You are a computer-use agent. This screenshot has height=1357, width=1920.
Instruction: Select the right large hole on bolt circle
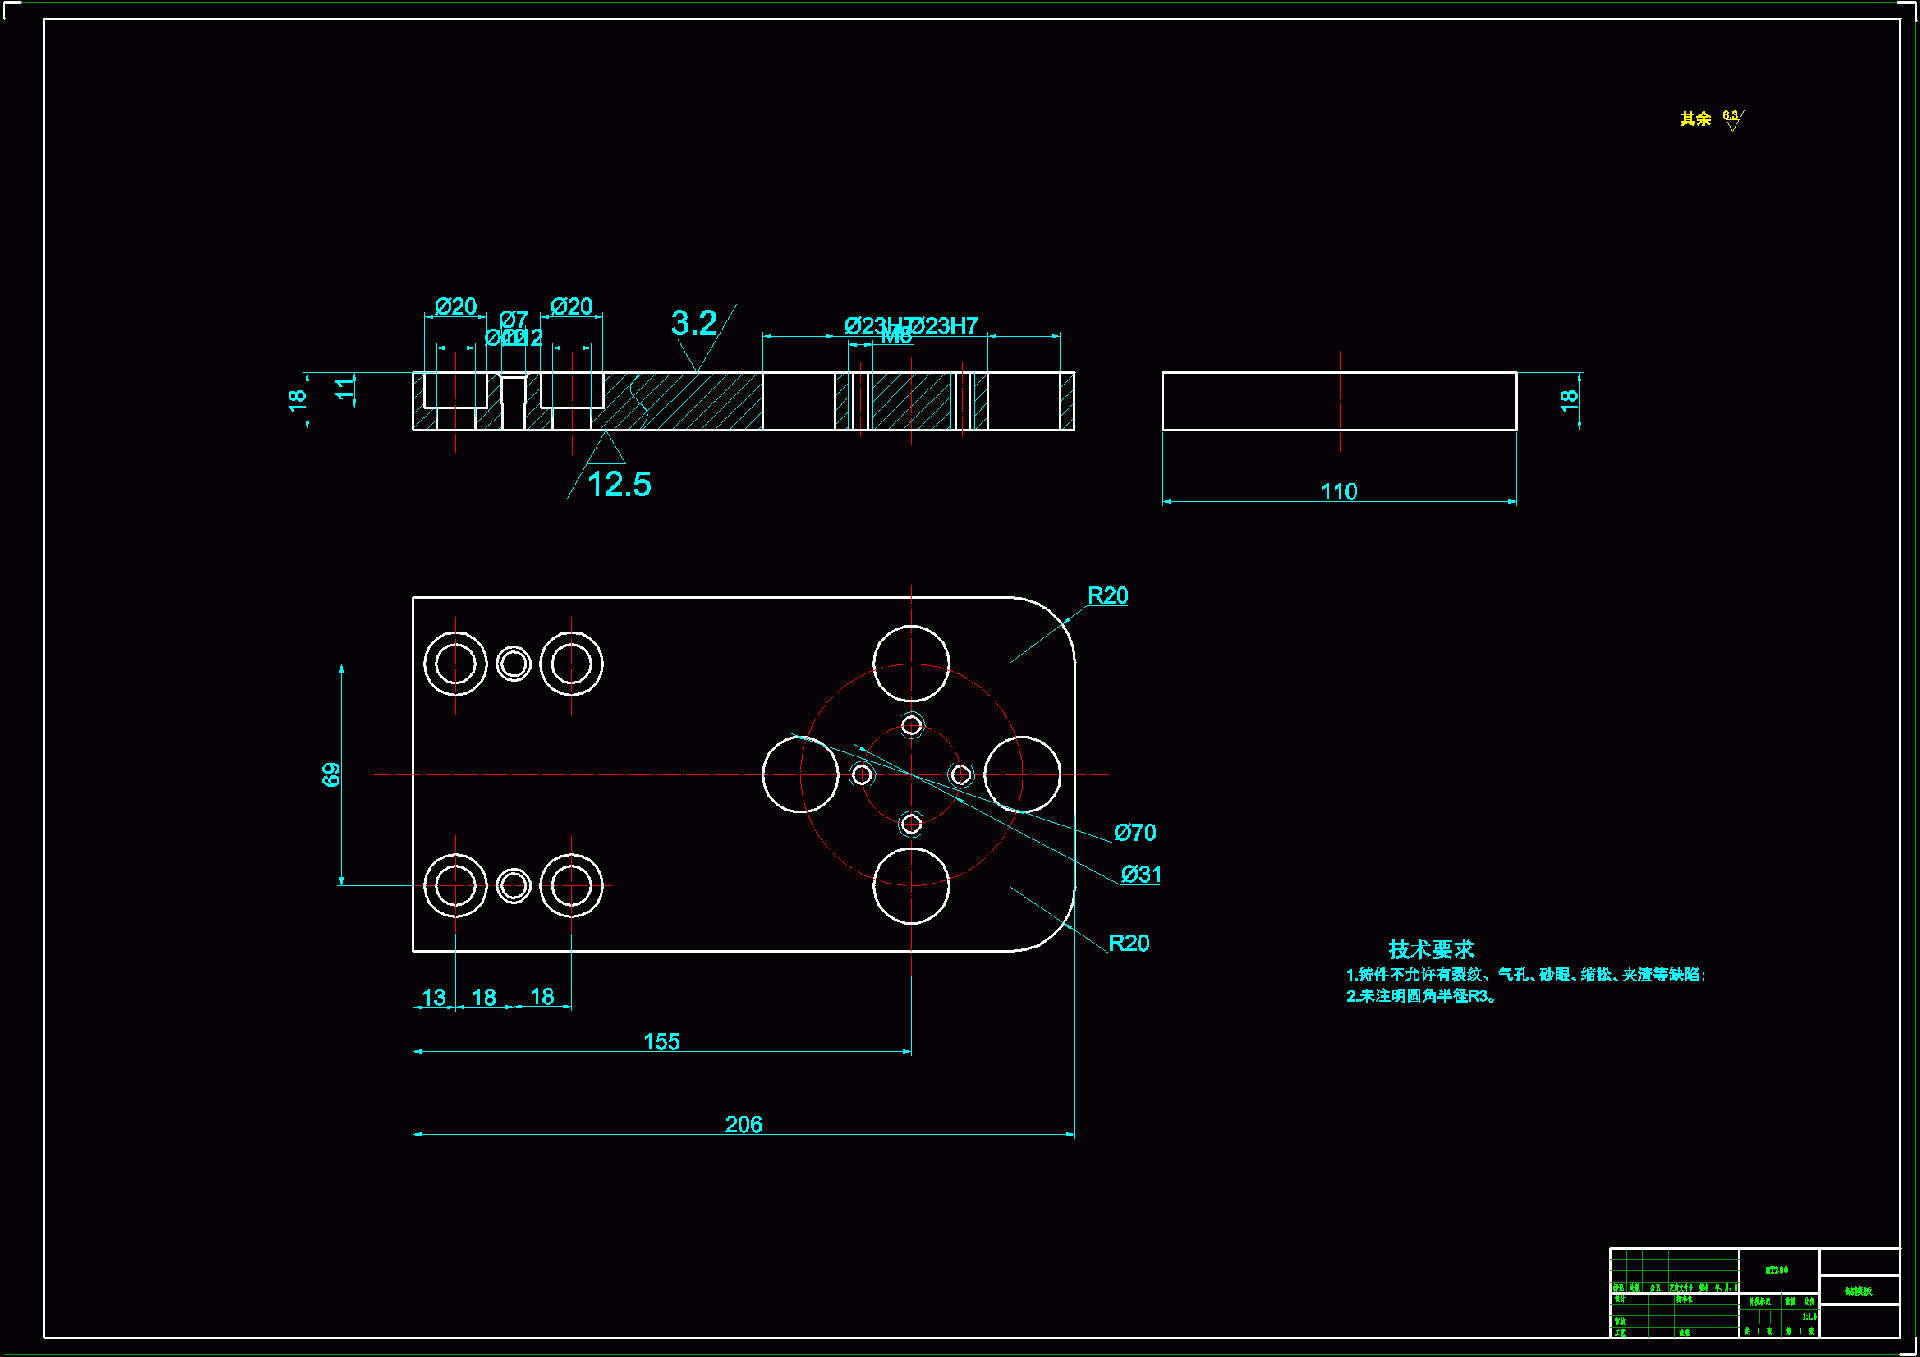[x=1022, y=774]
